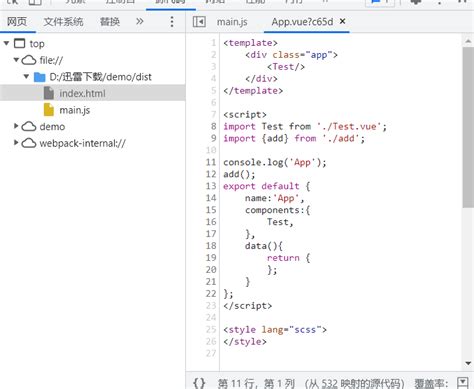Set a breakpoint on line number 9
The image size is (474, 389).
click(213, 138)
